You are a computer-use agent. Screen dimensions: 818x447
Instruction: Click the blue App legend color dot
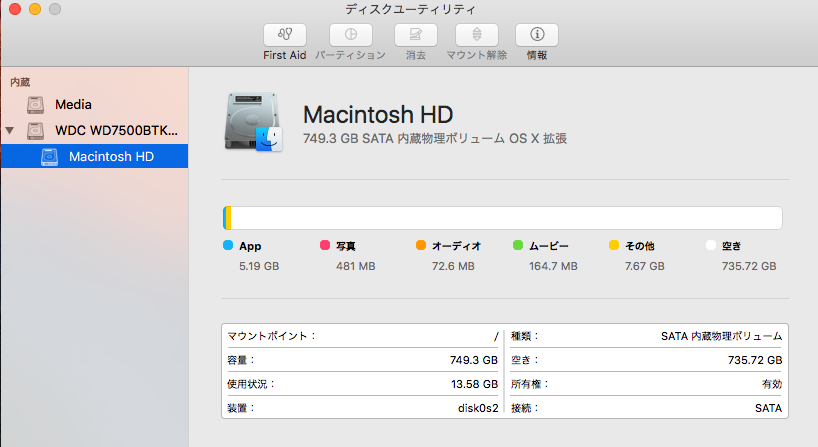click(x=228, y=245)
